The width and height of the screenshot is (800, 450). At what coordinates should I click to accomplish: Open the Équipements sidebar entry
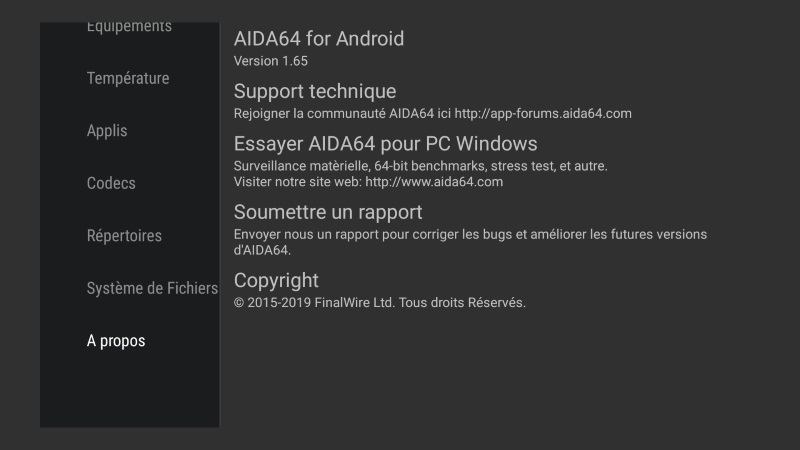coord(129,27)
